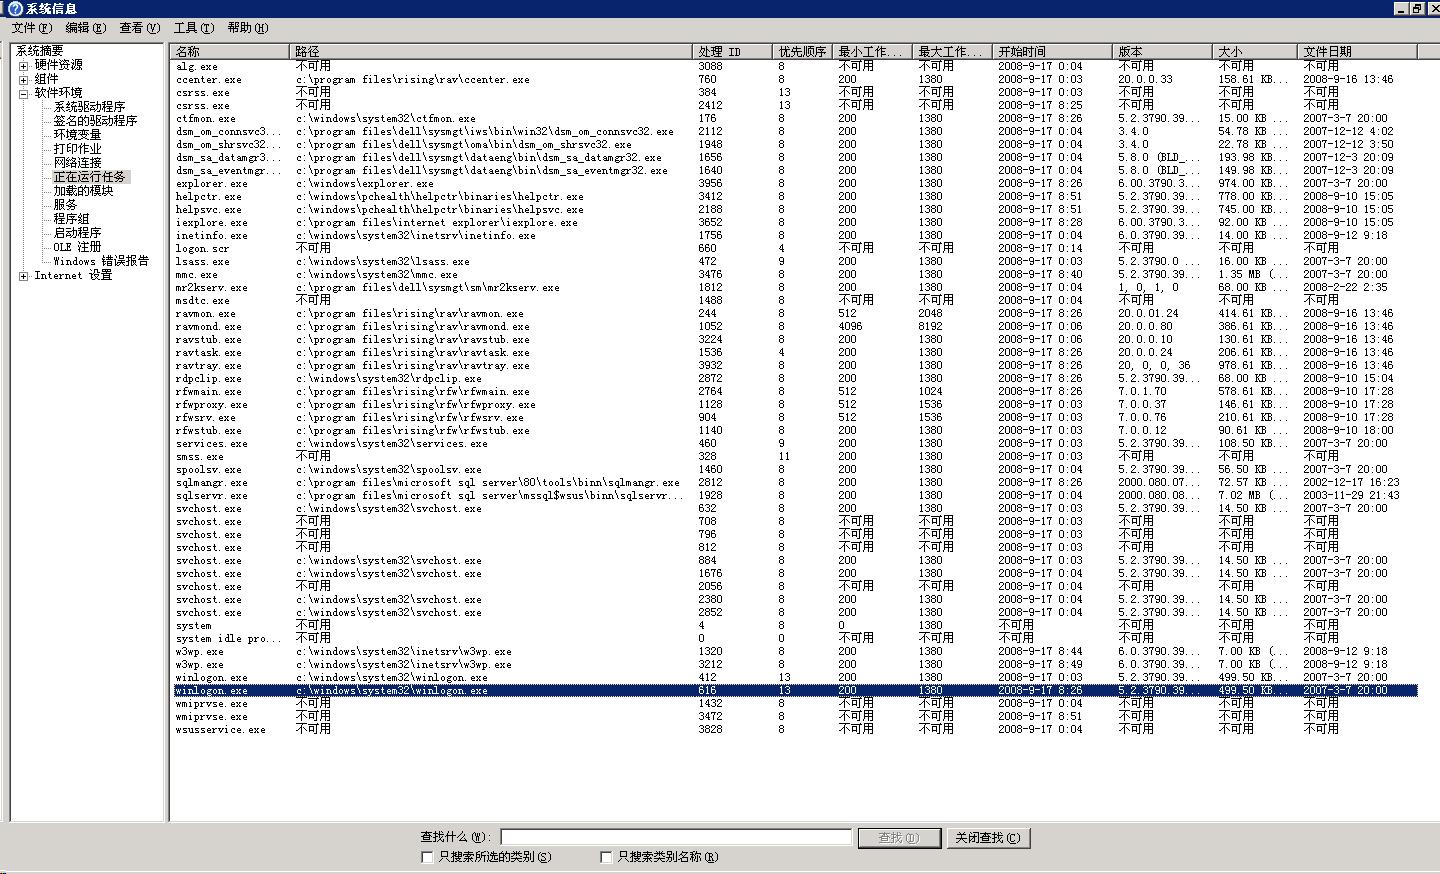Select the logon.scr row
The width and height of the screenshot is (1440, 874).
coord(795,249)
